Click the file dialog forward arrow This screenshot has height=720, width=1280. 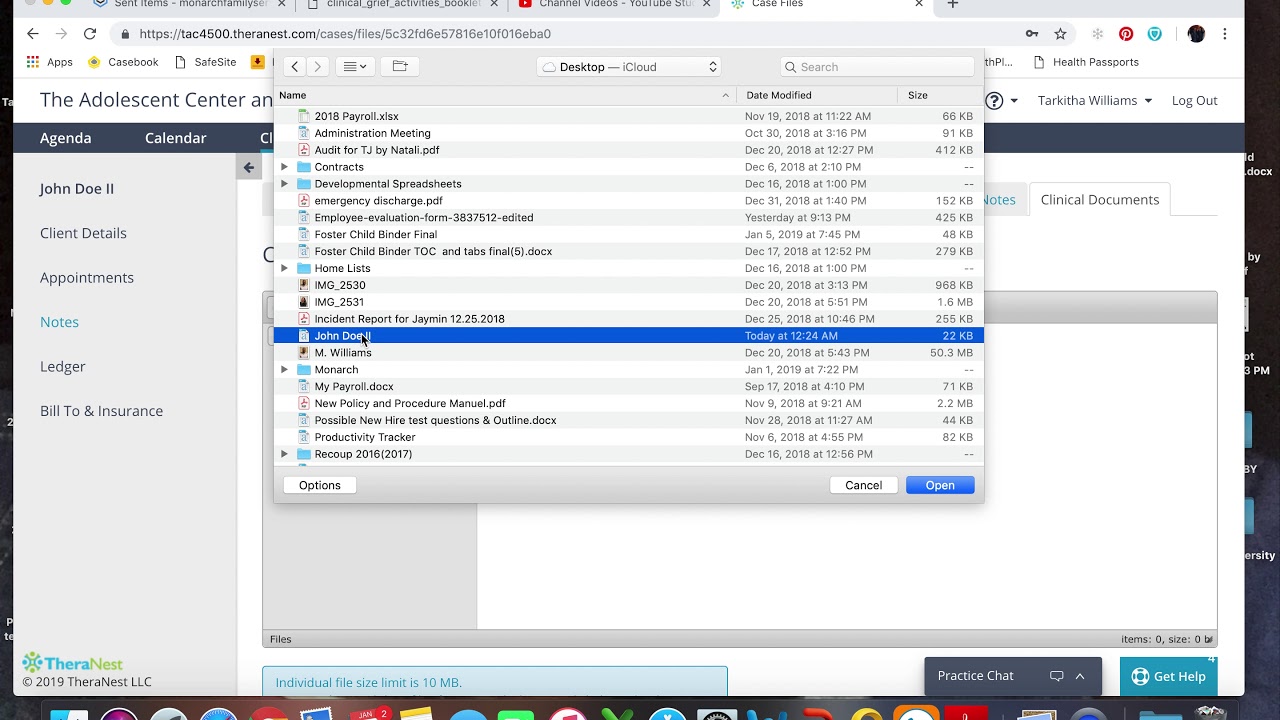coord(317,67)
